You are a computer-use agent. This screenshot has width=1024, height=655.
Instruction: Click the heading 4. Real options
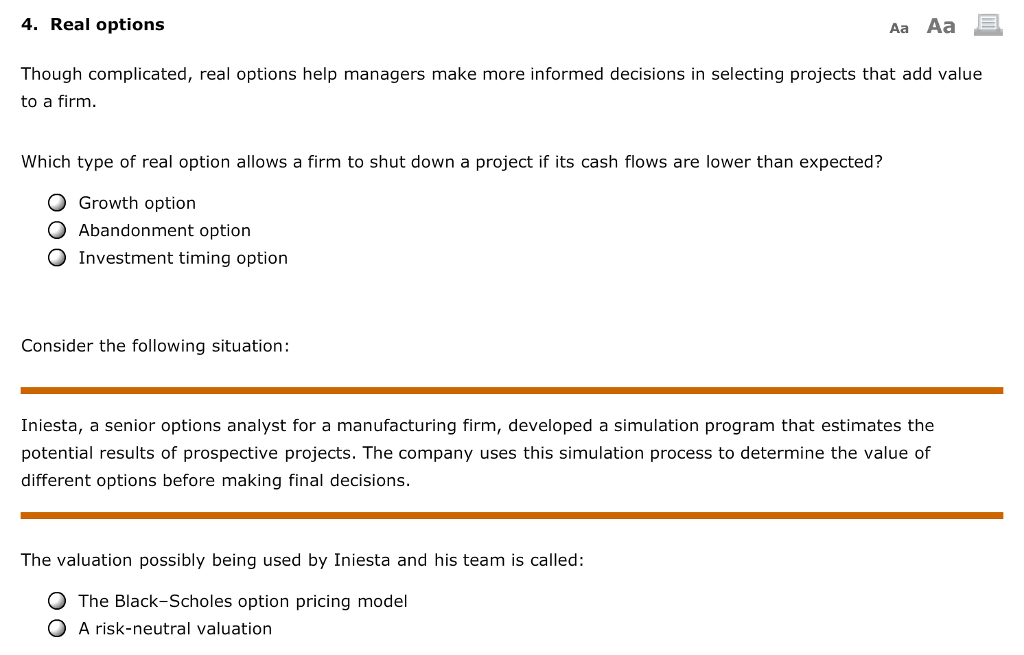point(93,24)
